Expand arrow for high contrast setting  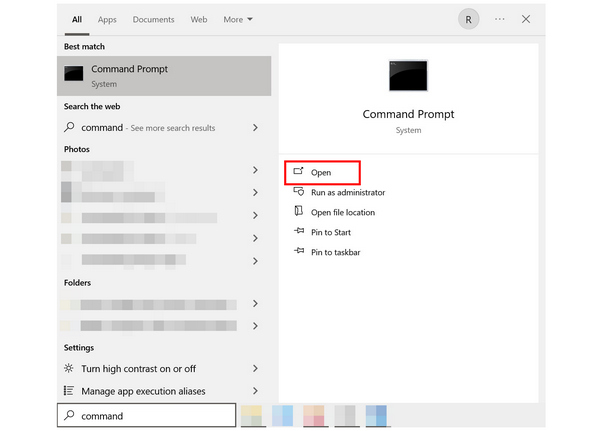coord(255,368)
